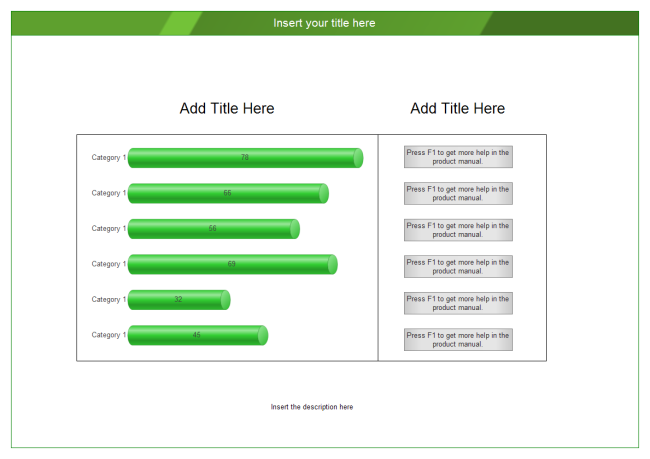The width and height of the screenshot is (650, 459).
Task: Select the green bar labeled 69
Action: [233, 264]
